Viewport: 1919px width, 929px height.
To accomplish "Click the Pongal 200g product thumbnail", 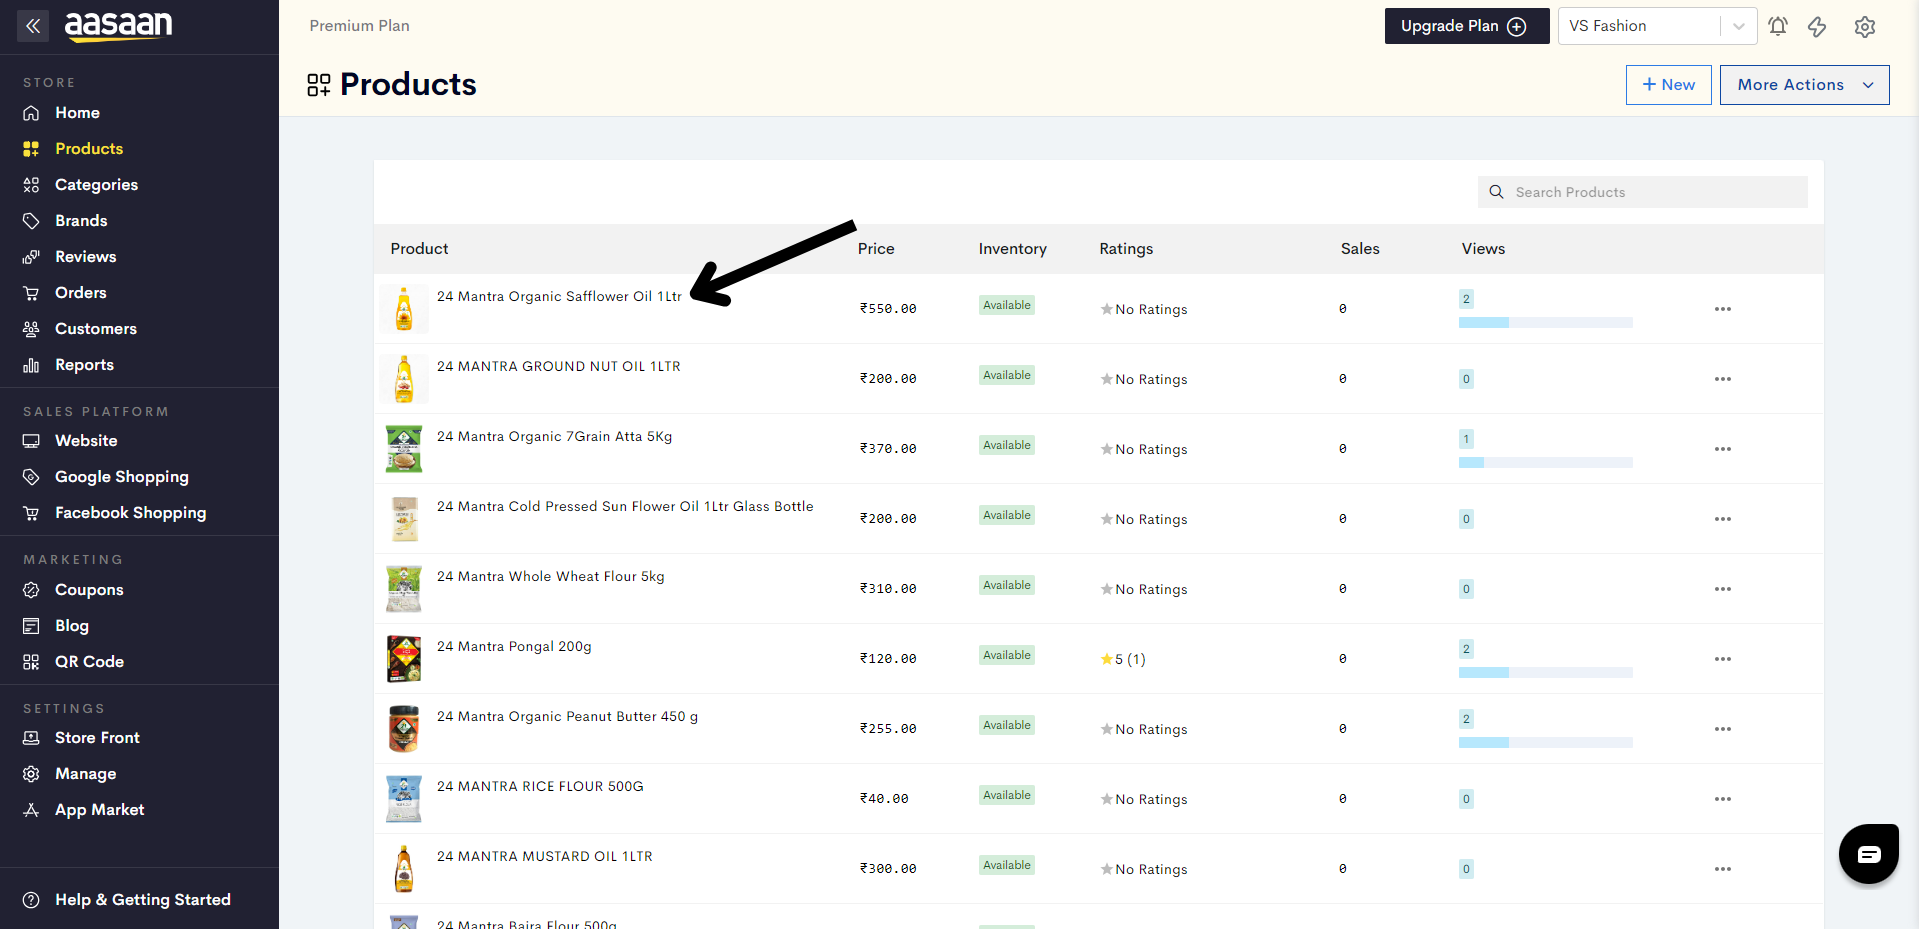I will point(404,659).
